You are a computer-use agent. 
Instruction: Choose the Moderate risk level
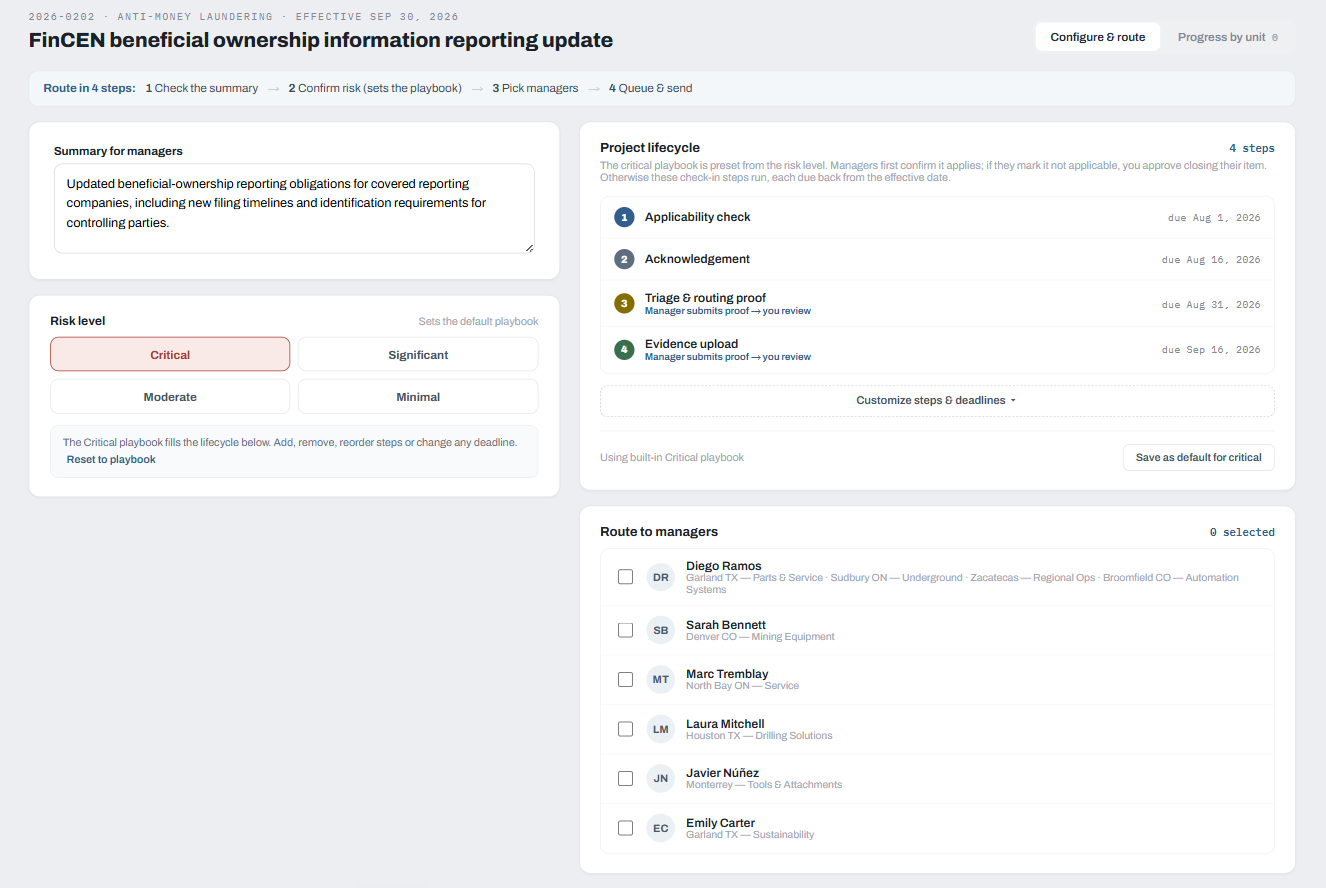coord(170,397)
